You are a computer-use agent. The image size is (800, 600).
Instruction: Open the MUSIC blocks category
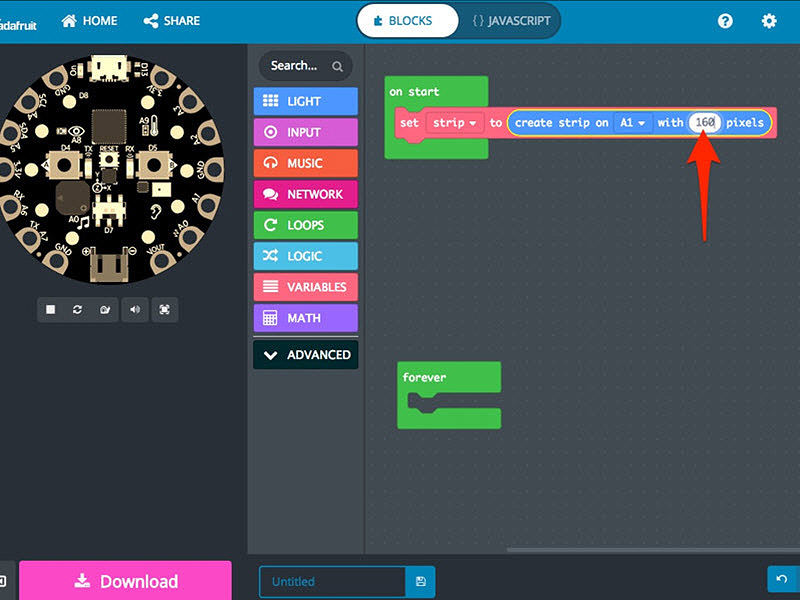(x=305, y=163)
